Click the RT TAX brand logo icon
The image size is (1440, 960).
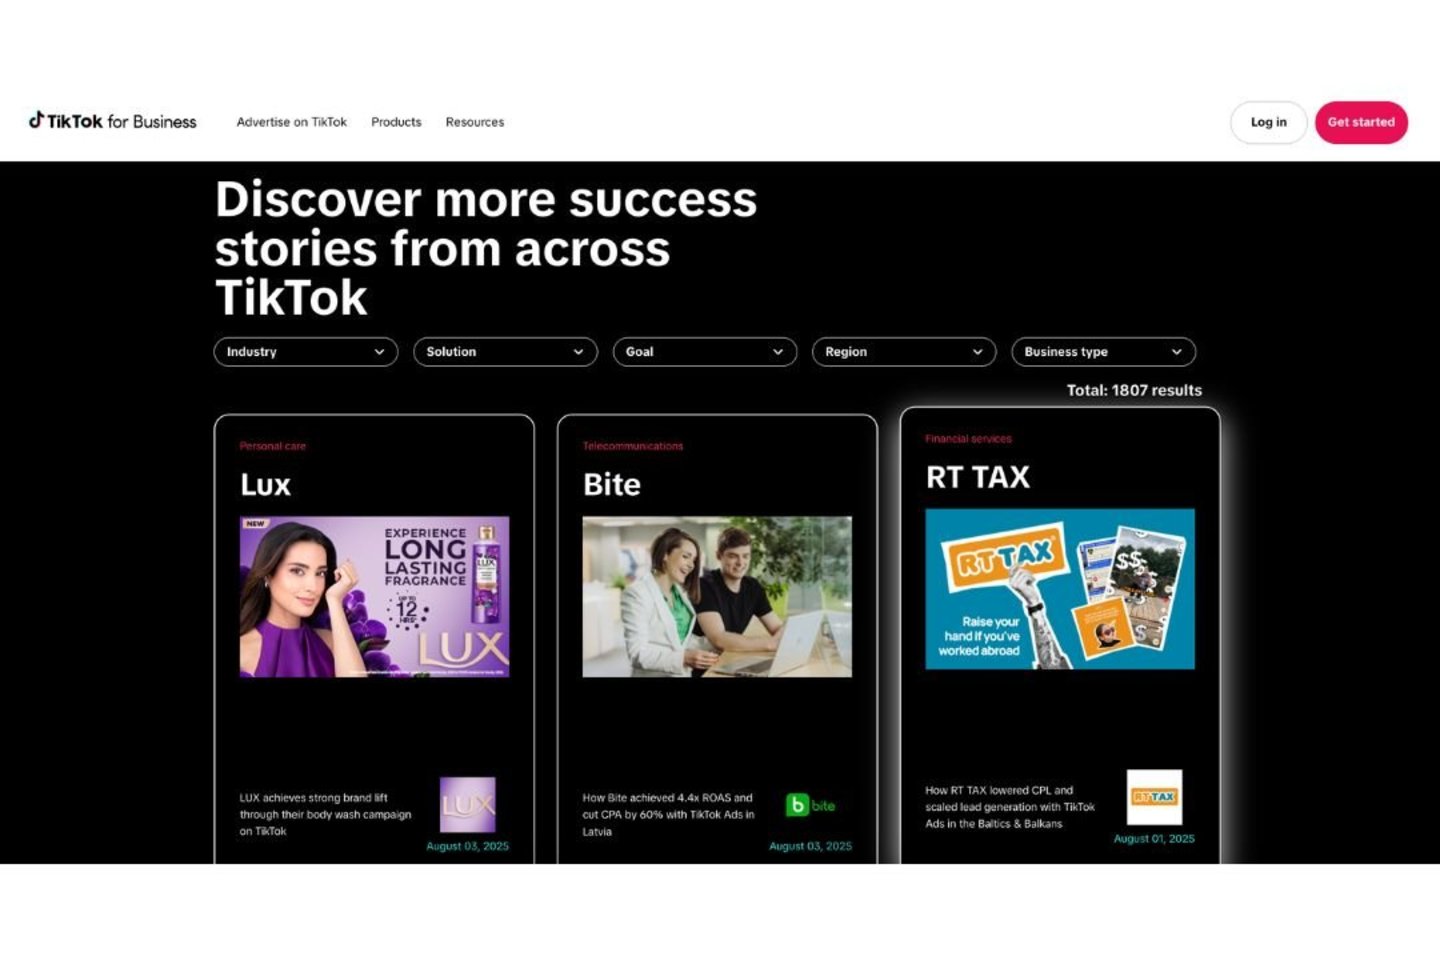point(1154,797)
